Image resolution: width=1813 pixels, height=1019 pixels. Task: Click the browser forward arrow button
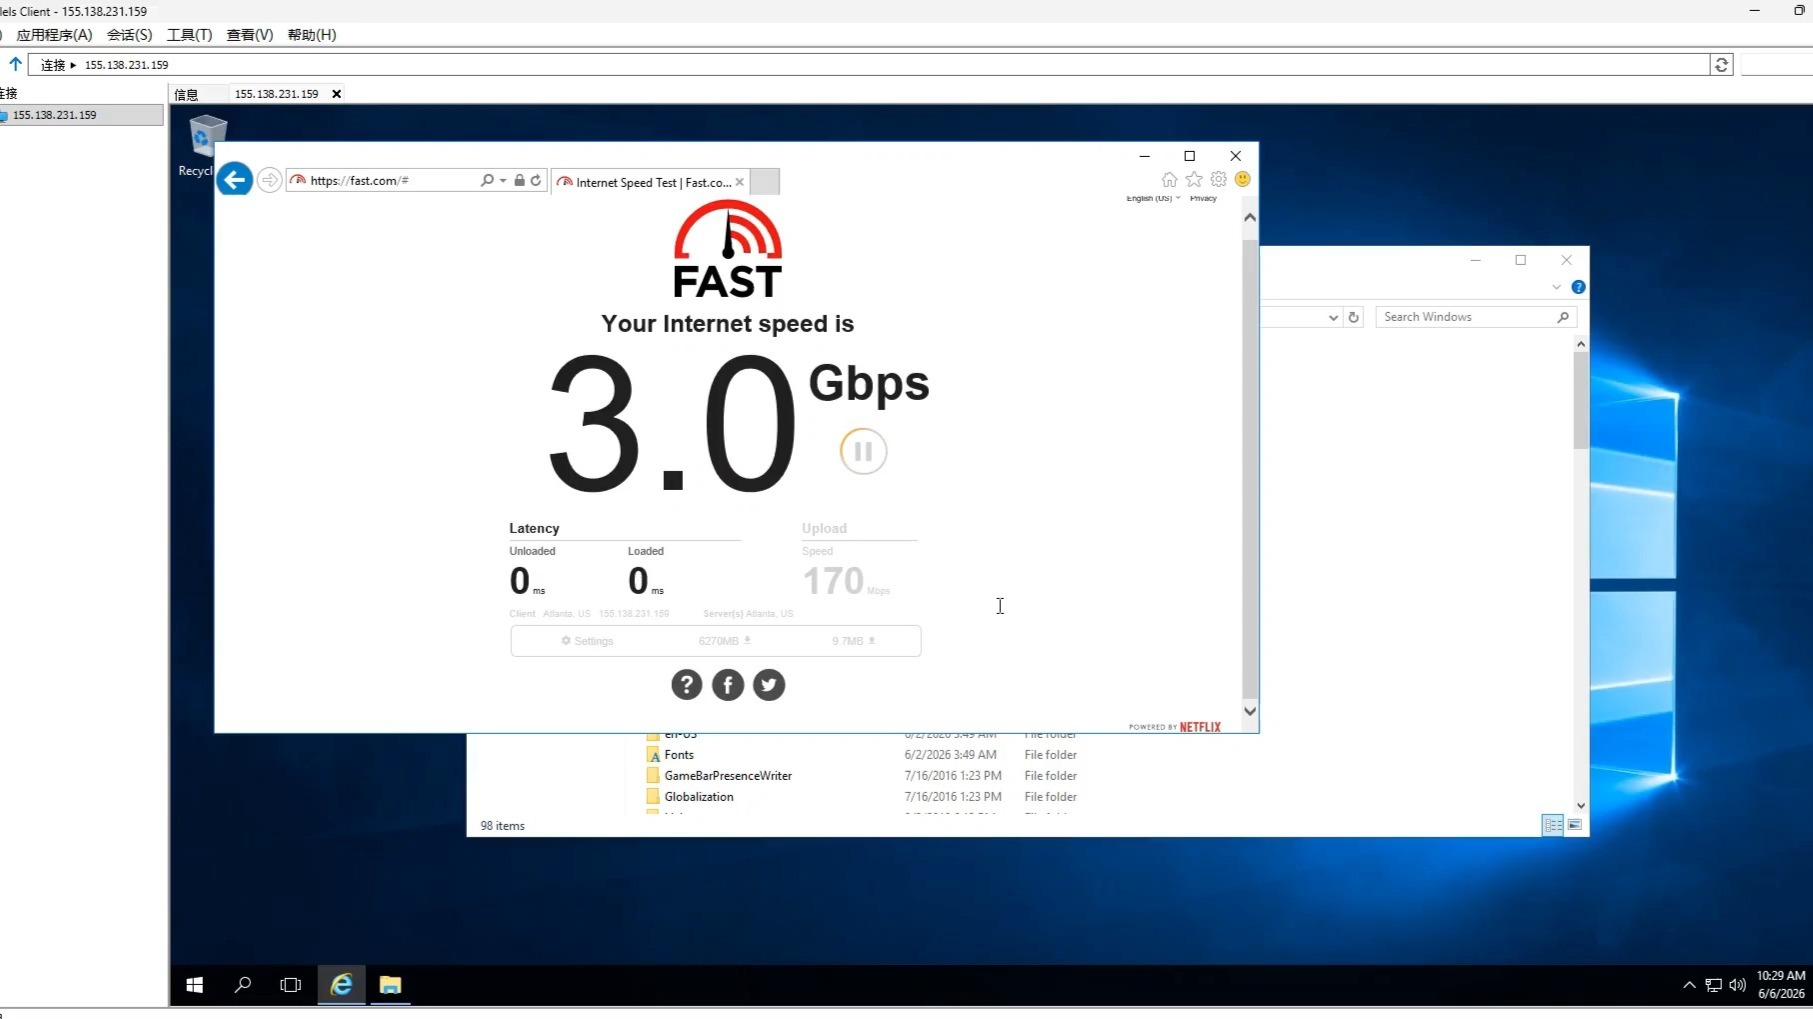point(269,180)
